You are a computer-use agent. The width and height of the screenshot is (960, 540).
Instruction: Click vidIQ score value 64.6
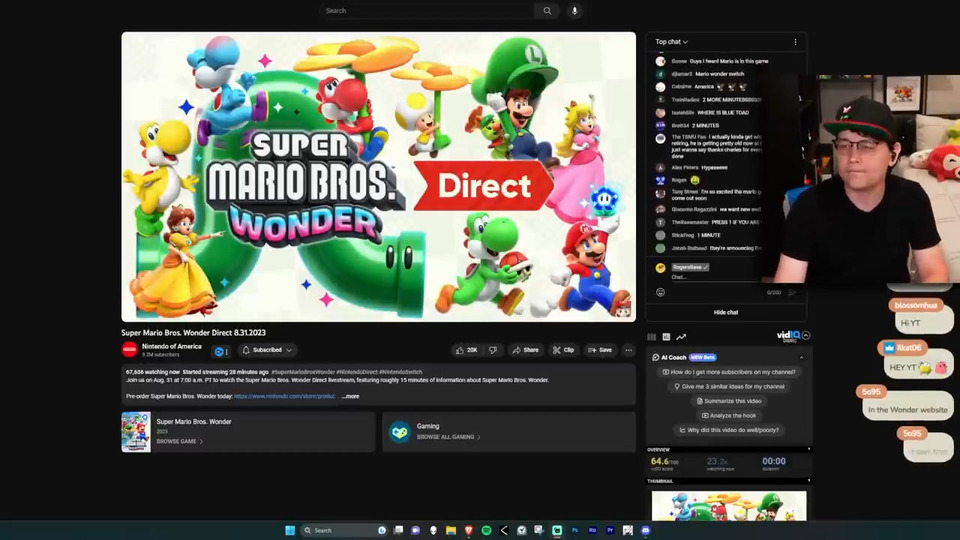tap(660, 461)
